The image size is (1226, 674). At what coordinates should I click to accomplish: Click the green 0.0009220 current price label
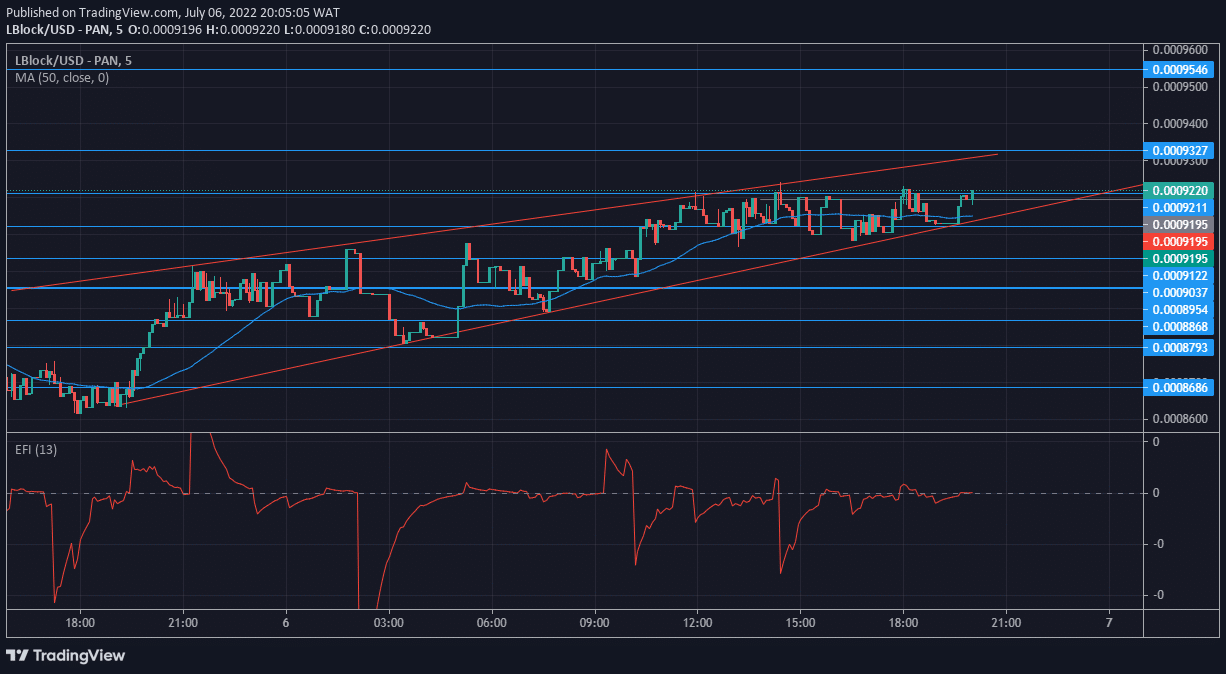pyautogui.click(x=1180, y=190)
